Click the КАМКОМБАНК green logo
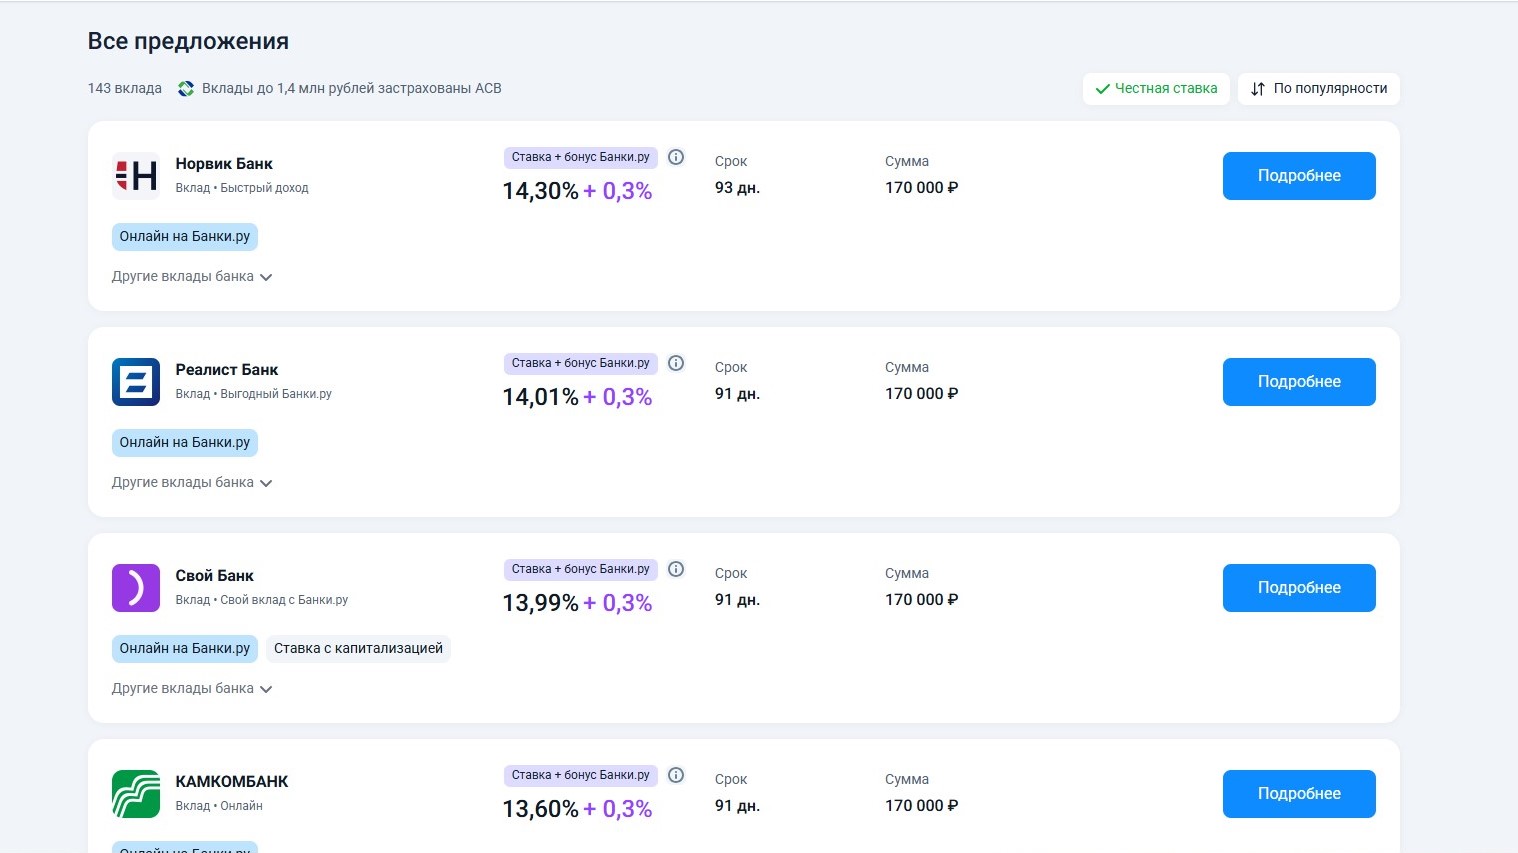Viewport: 1518px width, 853px height. click(136, 794)
